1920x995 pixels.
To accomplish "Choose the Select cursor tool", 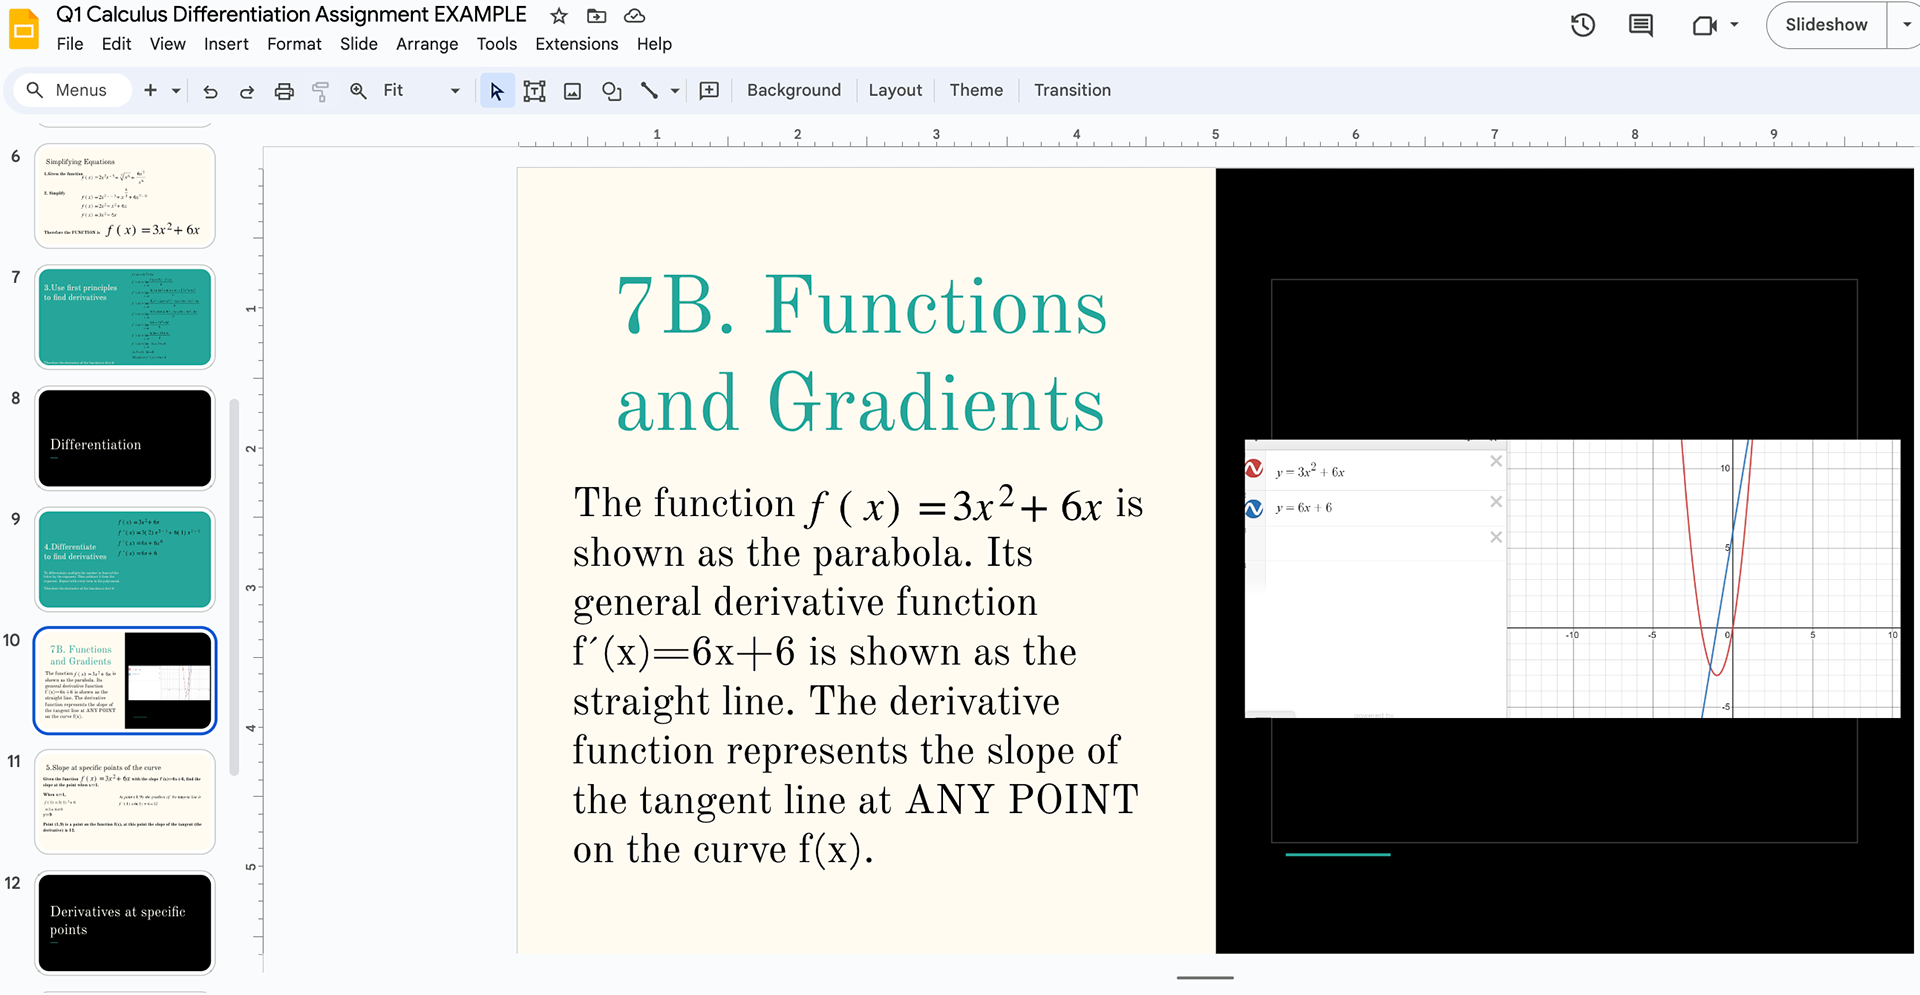I will point(496,91).
